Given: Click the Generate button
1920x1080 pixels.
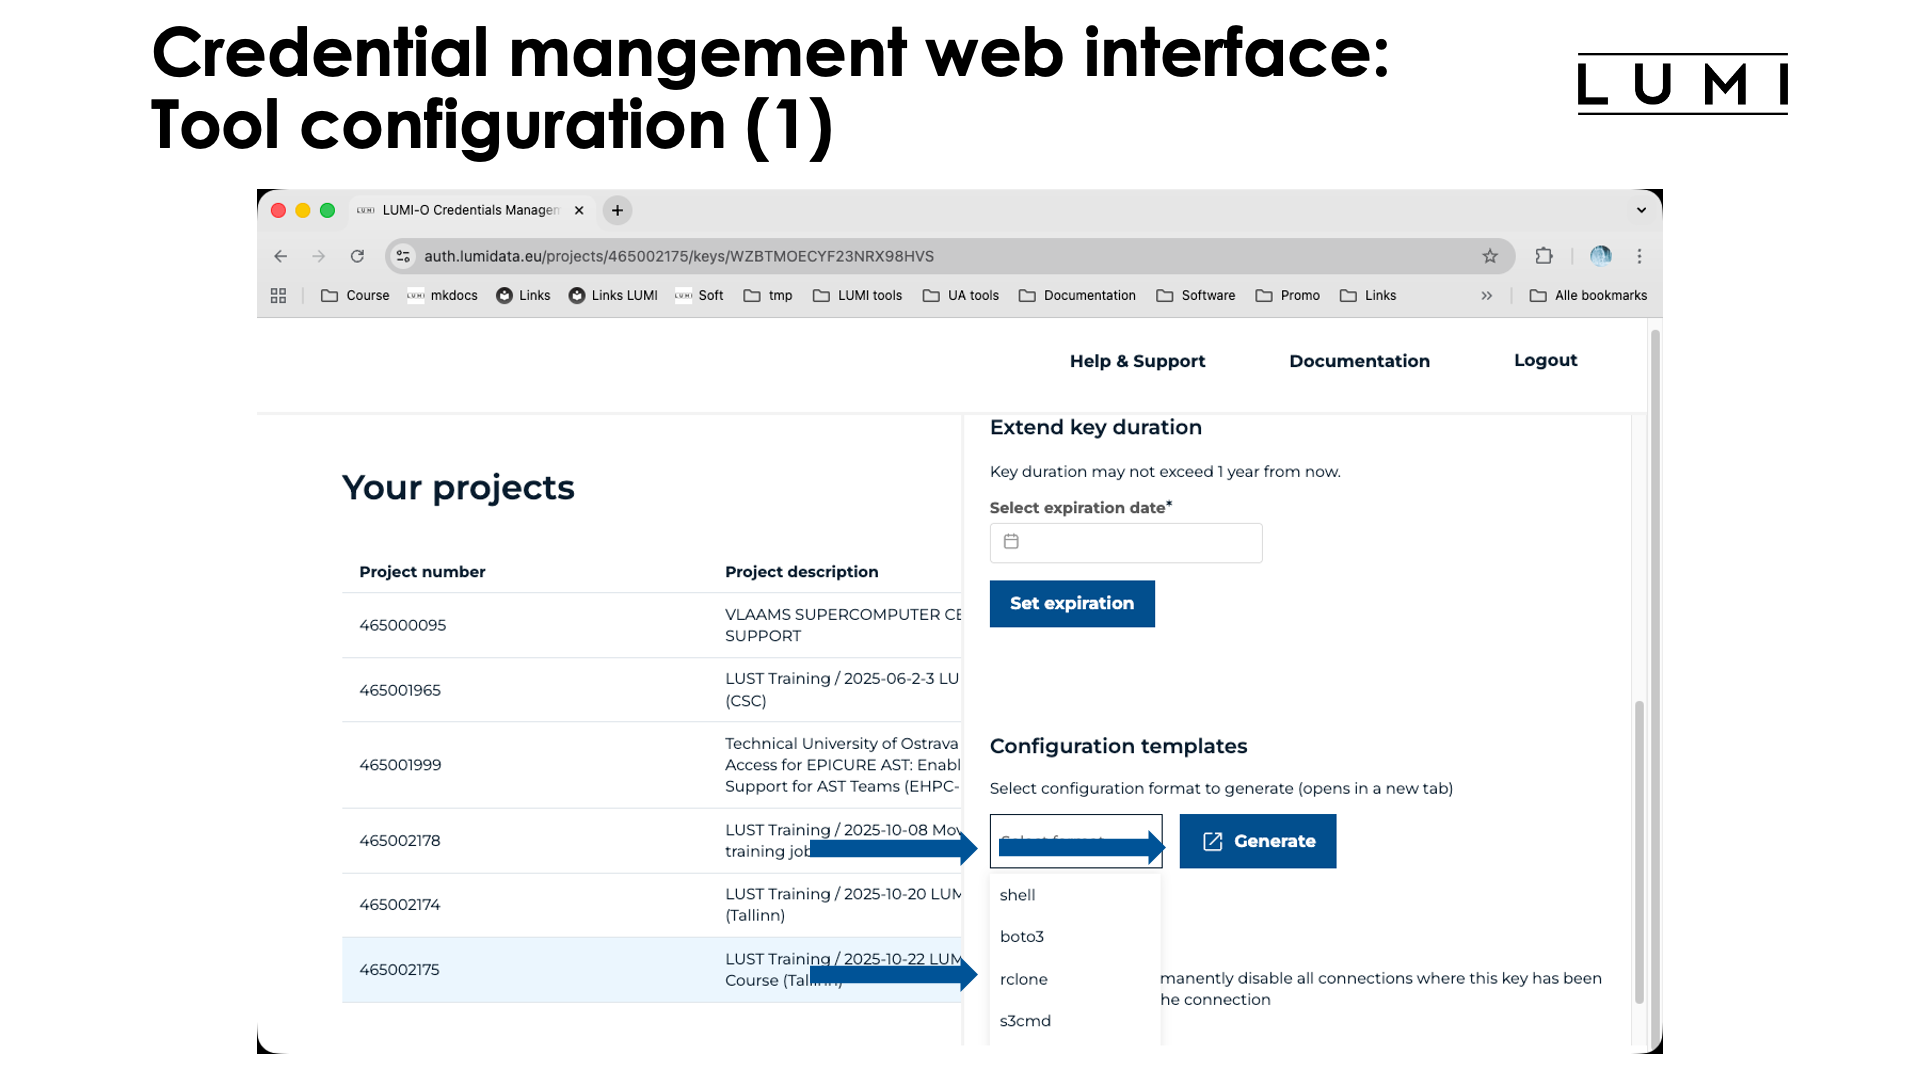Looking at the screenshot, I should pyautogui.click(x=1258, y=841).
